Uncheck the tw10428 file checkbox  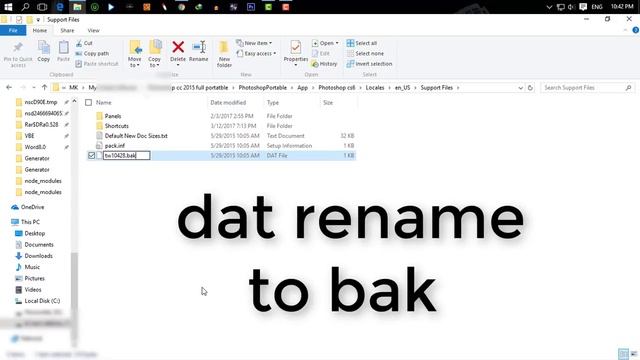point(91,156)
